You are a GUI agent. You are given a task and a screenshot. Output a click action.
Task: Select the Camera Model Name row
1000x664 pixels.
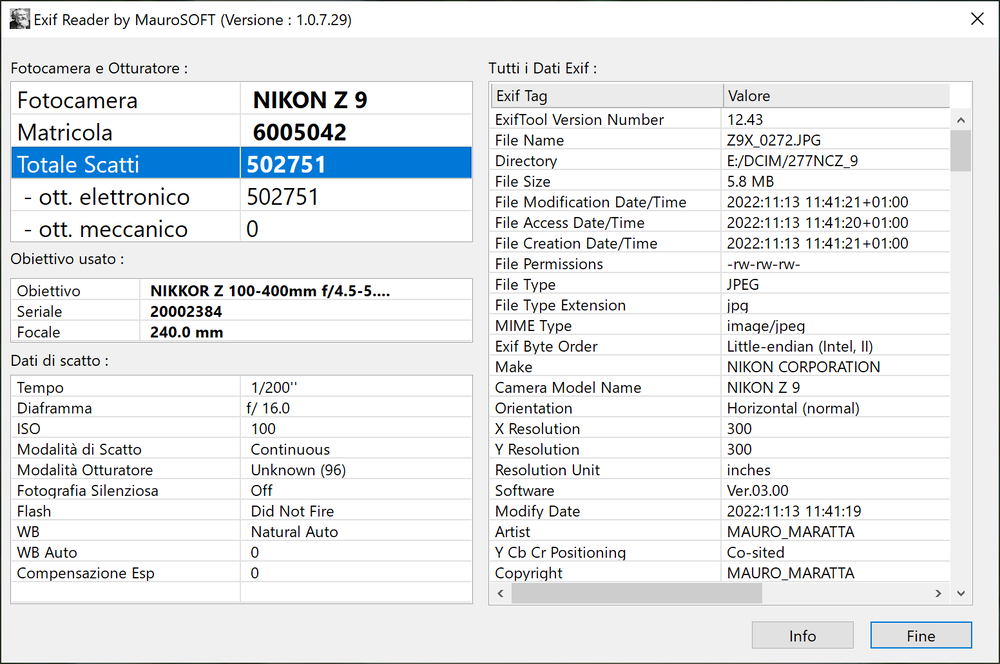(x=720, y=387)
